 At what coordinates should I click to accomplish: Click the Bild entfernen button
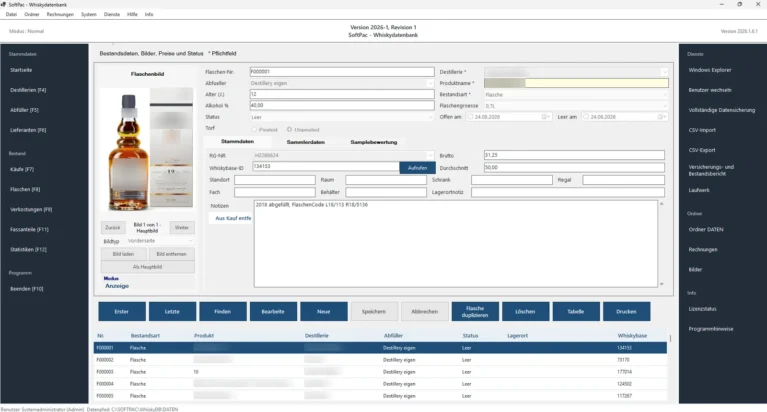point(171,254)
